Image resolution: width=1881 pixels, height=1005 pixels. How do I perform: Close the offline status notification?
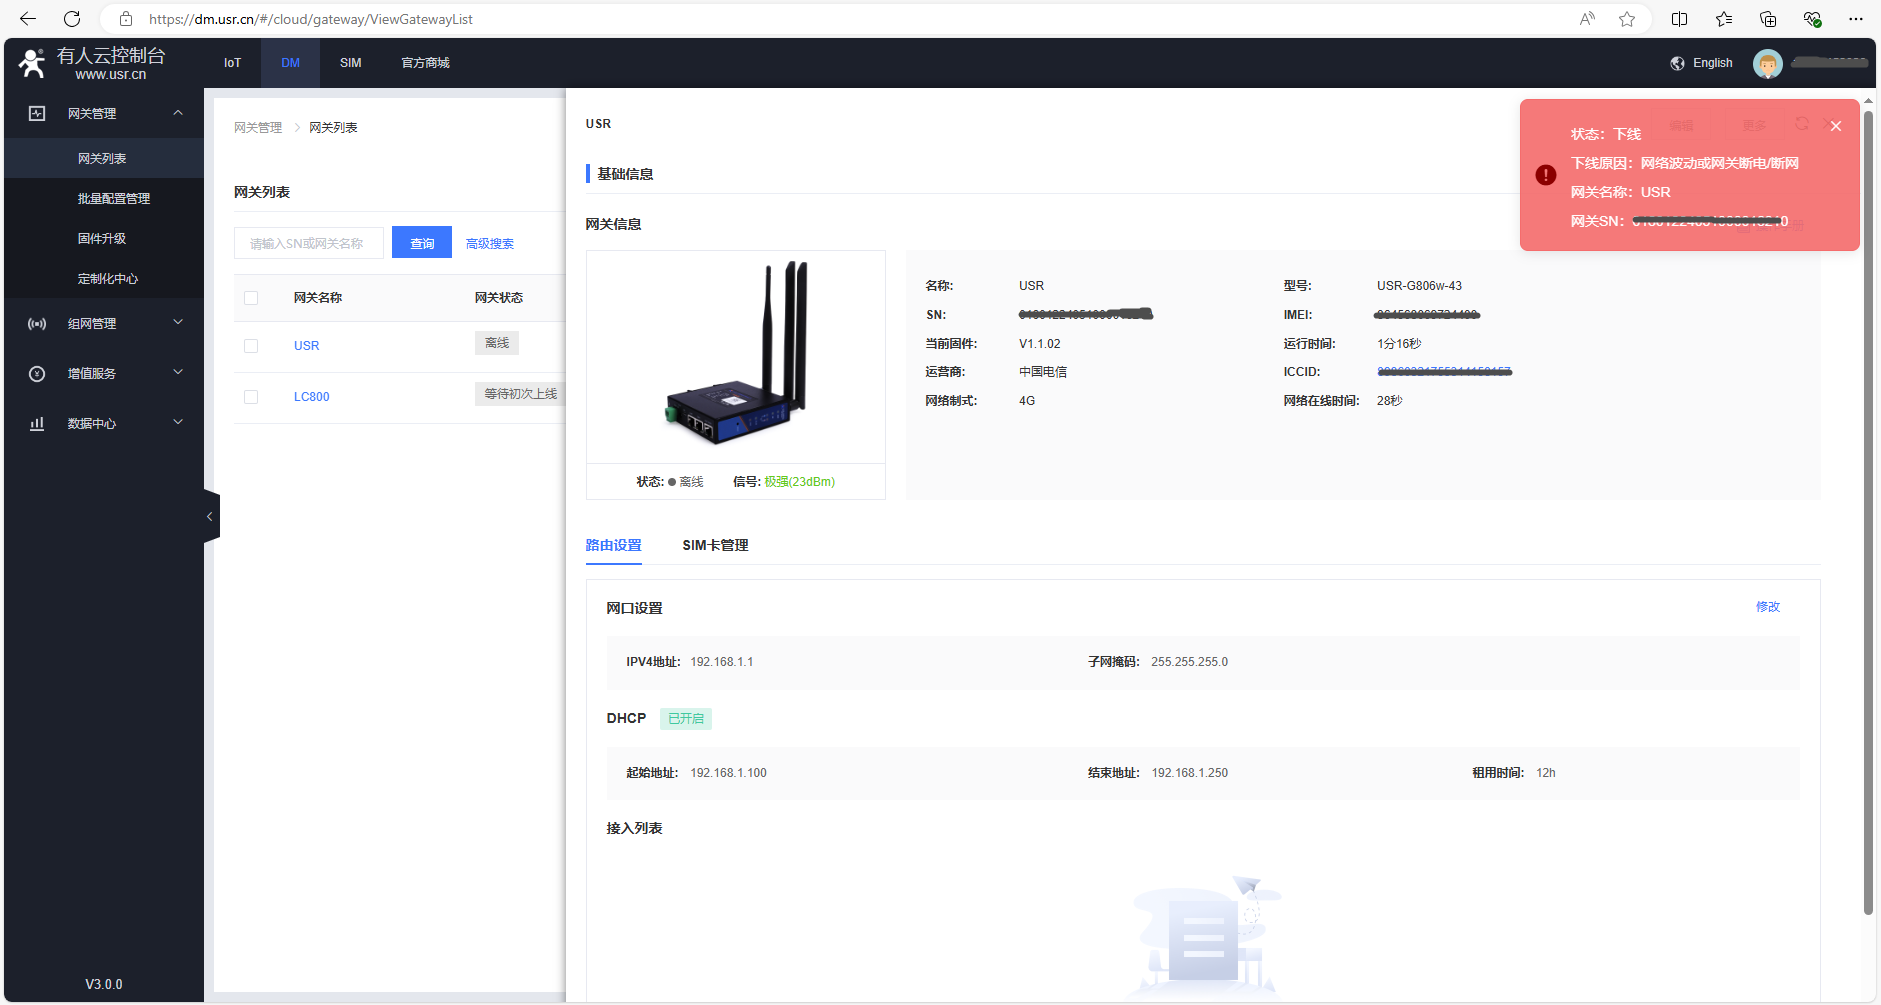(1835, 126)
